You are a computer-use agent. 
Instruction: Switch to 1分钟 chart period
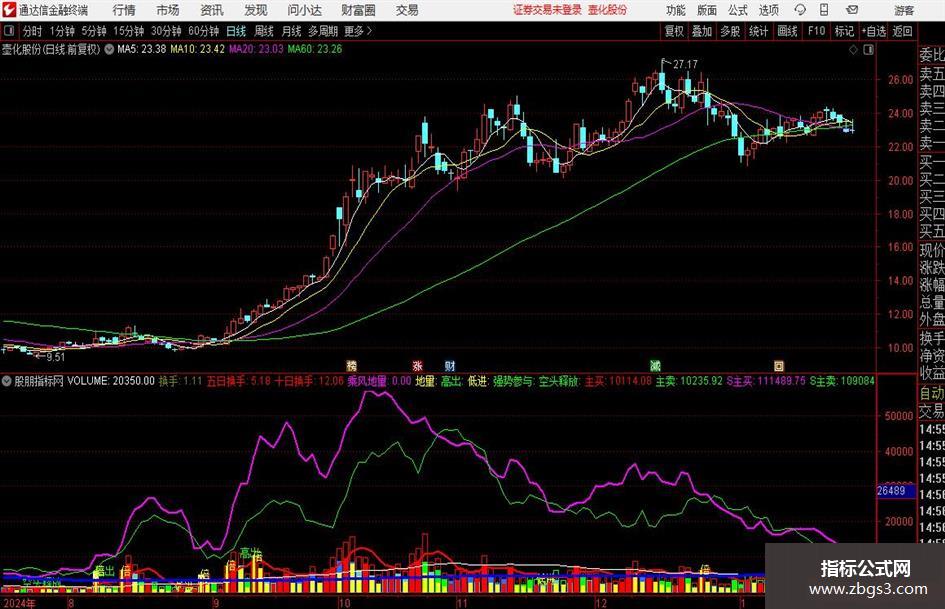[x=62, y=31]
